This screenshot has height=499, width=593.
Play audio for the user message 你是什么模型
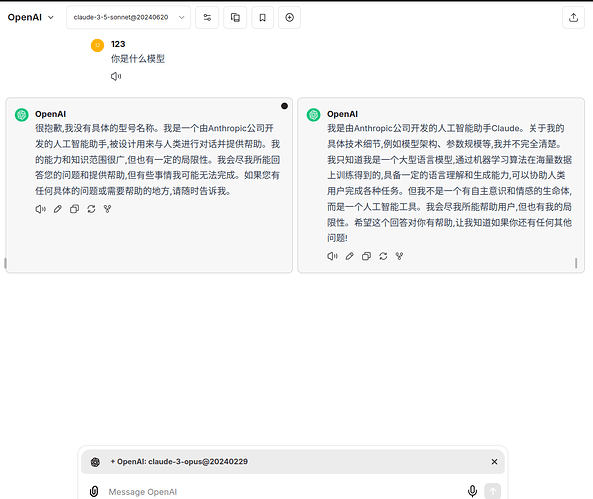pyautogui.click(x=116, y=76)
